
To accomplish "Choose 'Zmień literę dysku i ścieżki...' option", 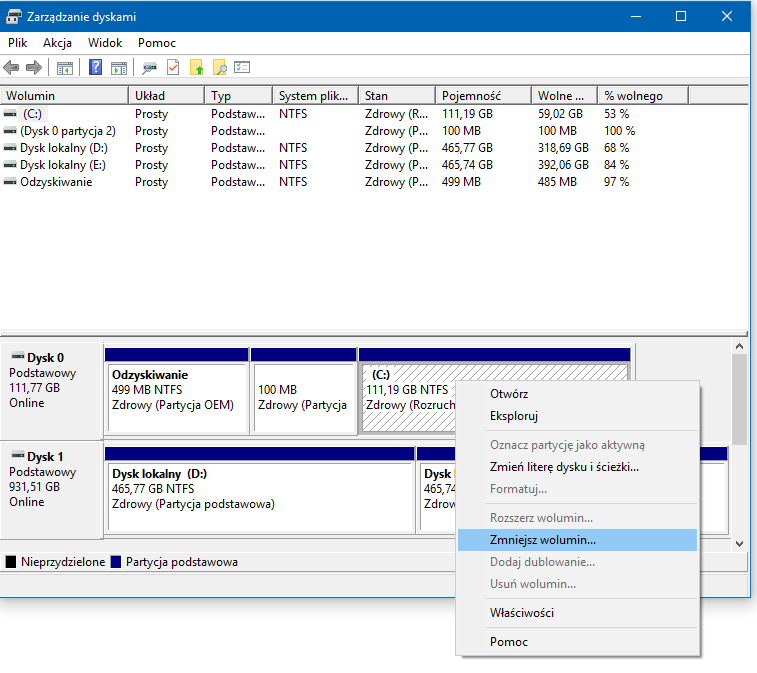I will [x=563, y=467].
